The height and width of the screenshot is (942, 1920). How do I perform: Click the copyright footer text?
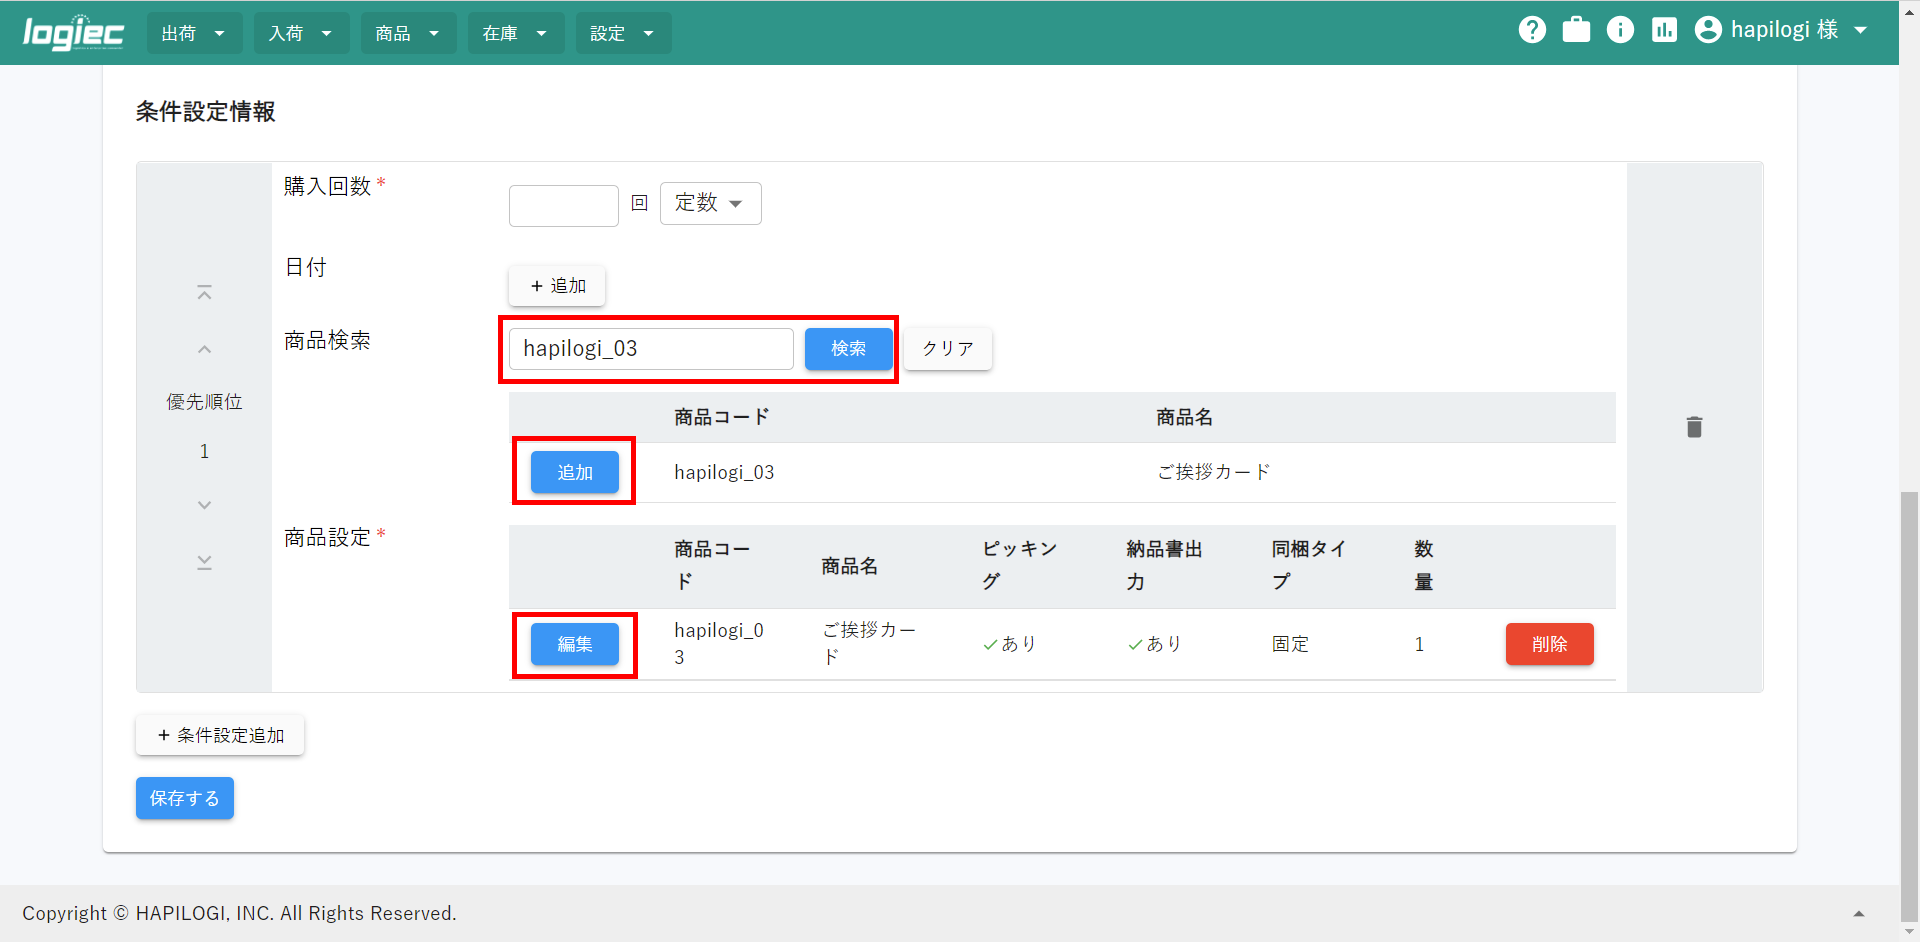pos(239,913)
